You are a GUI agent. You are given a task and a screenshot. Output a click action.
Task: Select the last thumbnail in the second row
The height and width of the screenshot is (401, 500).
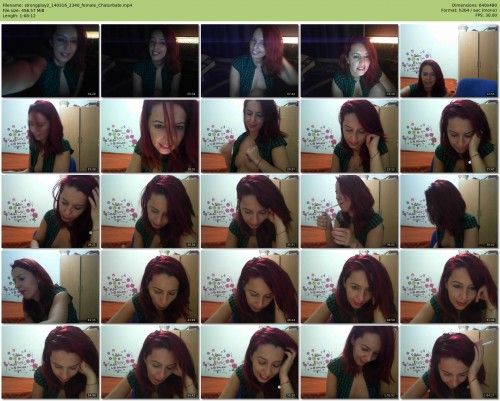(x=449, y=136)
